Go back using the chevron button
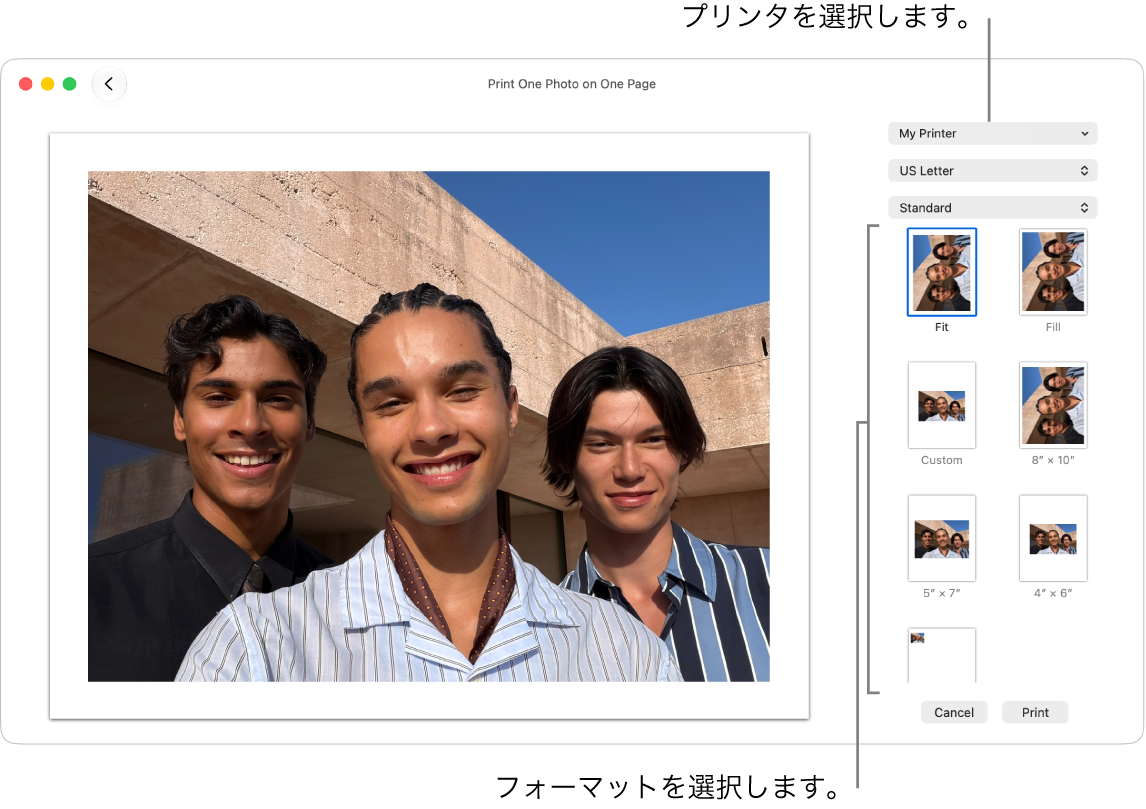The height and width of the screenshot is (809, 1146). [109, 84]
